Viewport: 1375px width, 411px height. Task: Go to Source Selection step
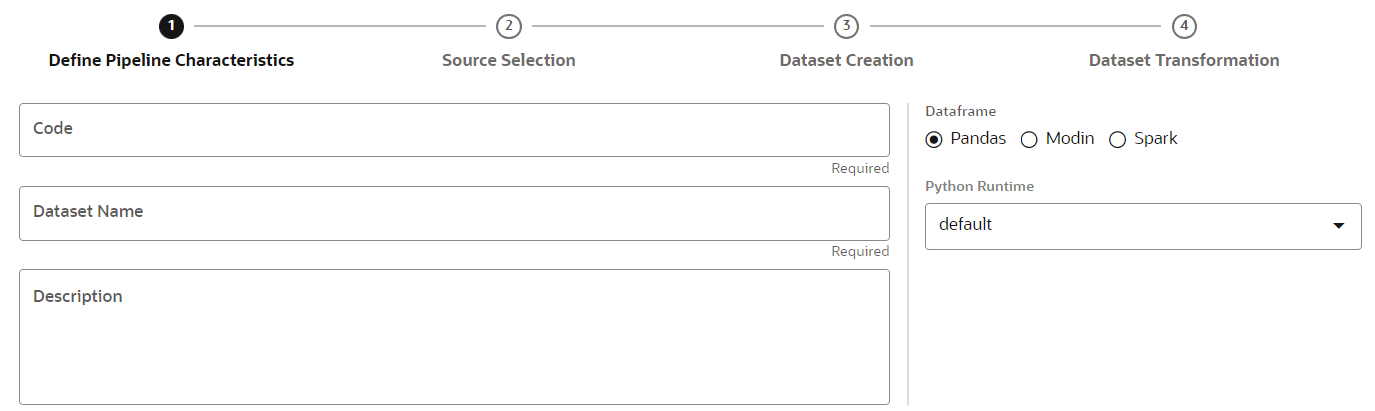(x=508, y=60)
